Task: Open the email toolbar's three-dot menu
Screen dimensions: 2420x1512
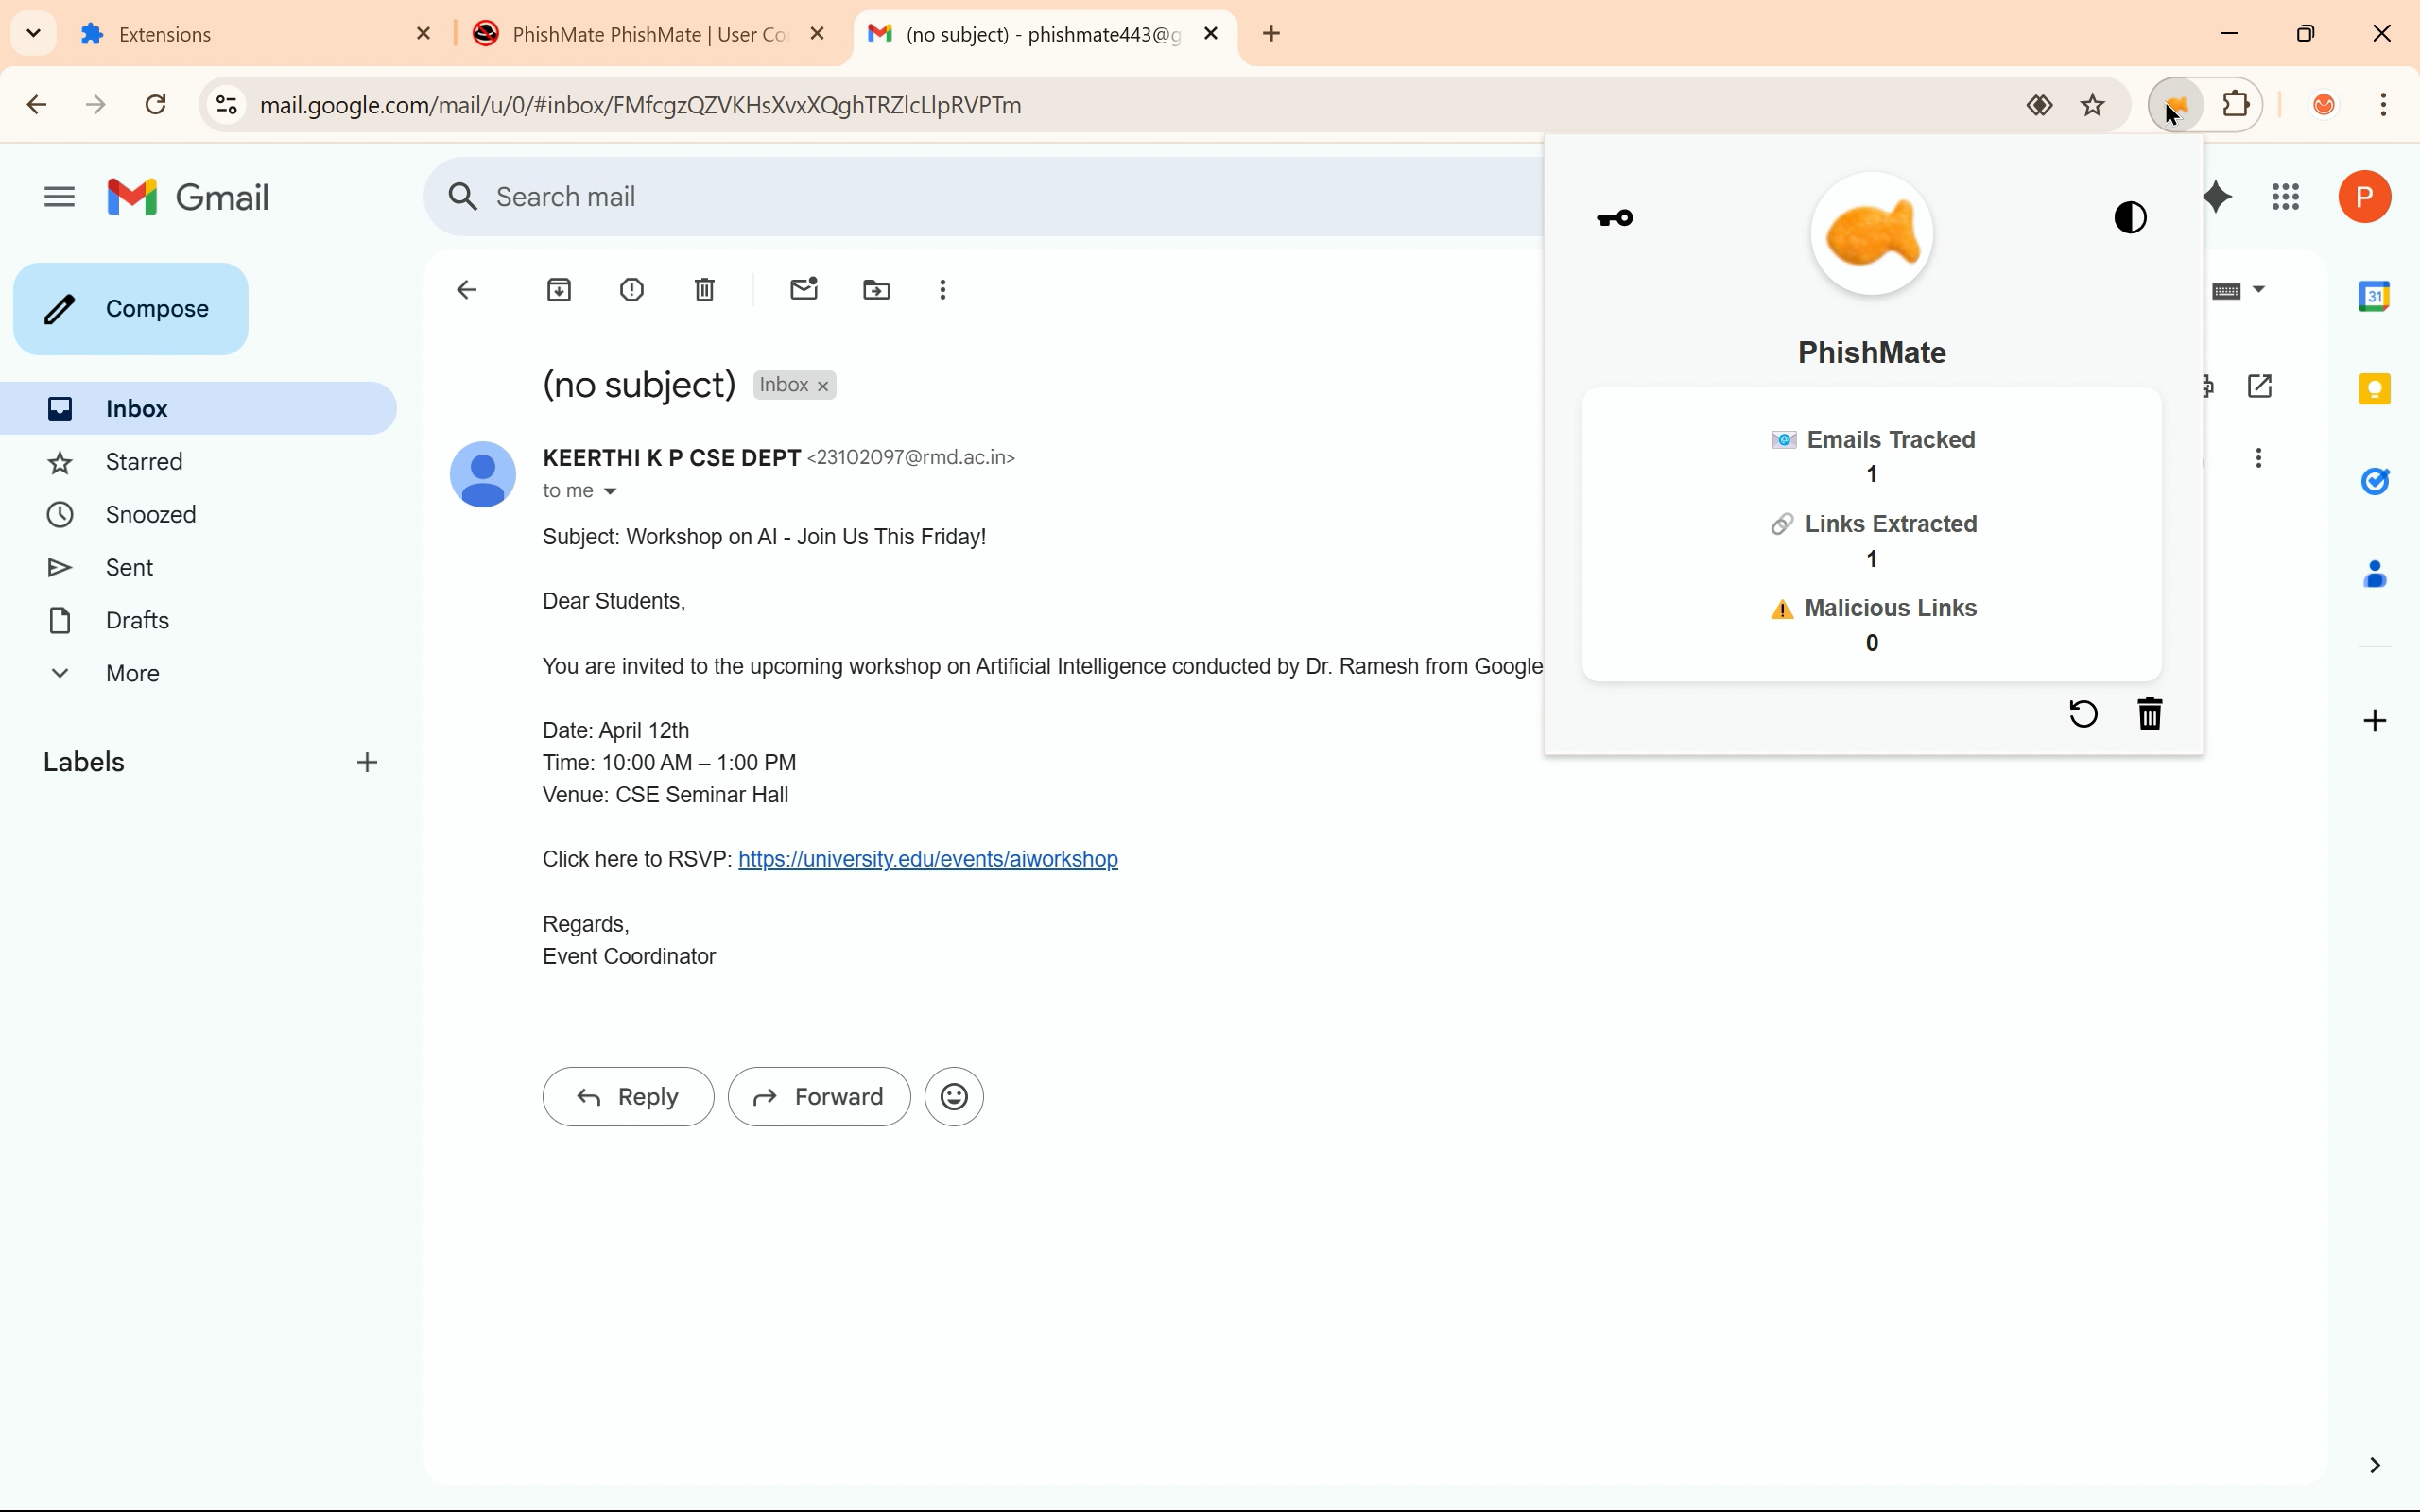Action: click(943, 291)
